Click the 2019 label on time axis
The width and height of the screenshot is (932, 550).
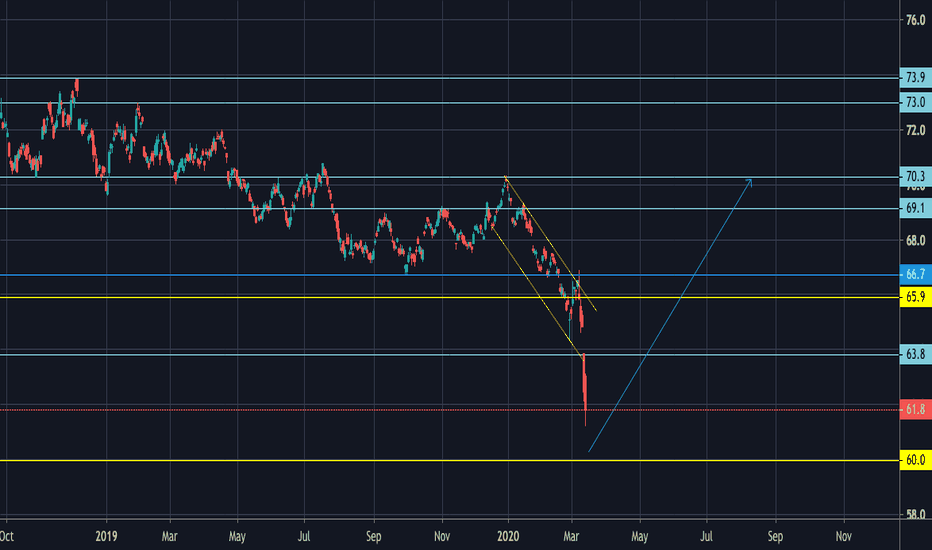click(106, 536)
